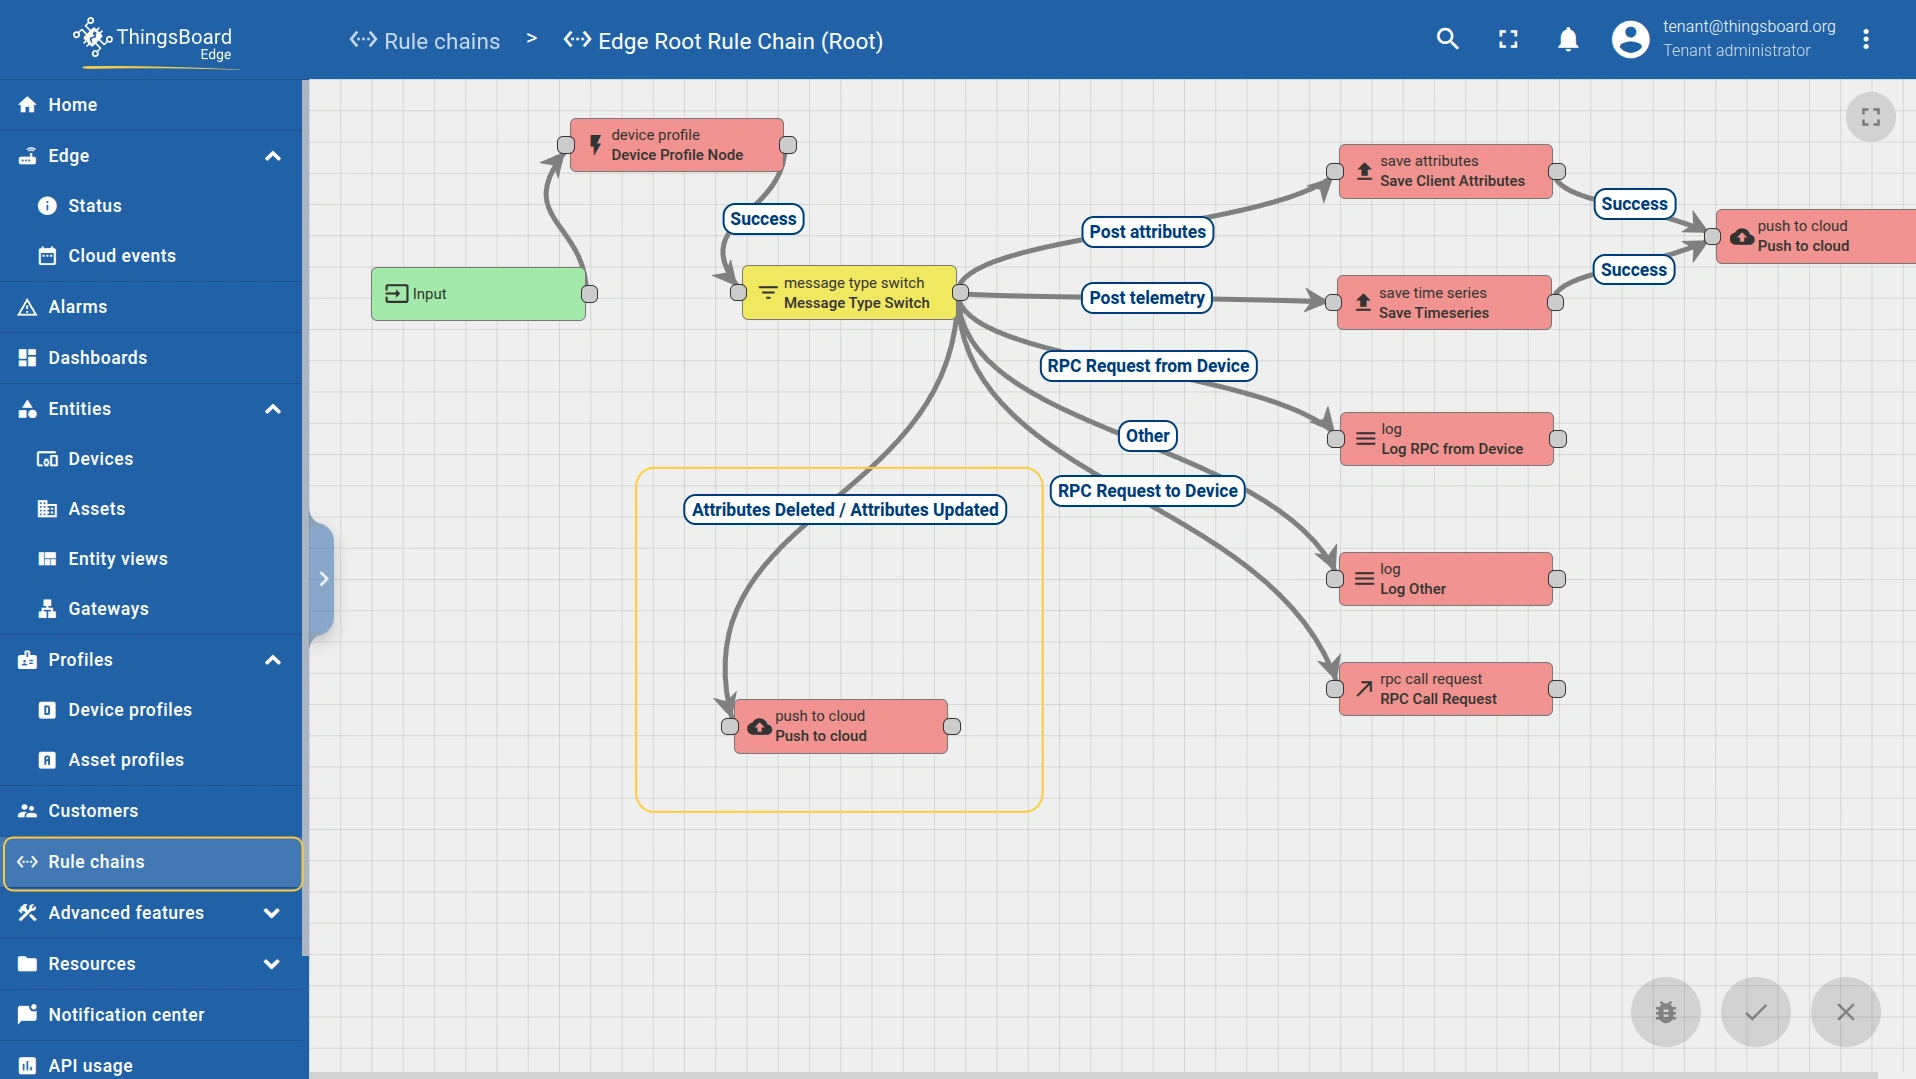This screenshot has width=1916, height=1079.
Task: Expand the rule chain canvas to fullscreen
Action: pos(1870,117)
